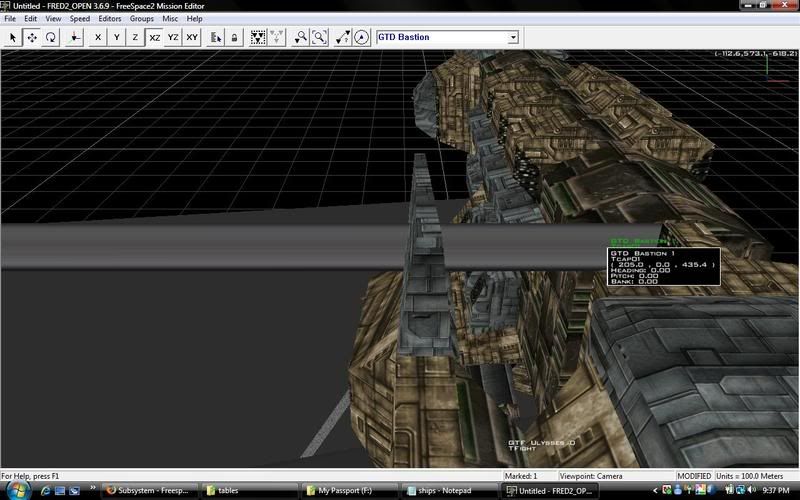Image resolution: width=800 pixels, height=500 pixels.
Task: Click the rotate locally axis icon
Action: [x=74, y=37]
